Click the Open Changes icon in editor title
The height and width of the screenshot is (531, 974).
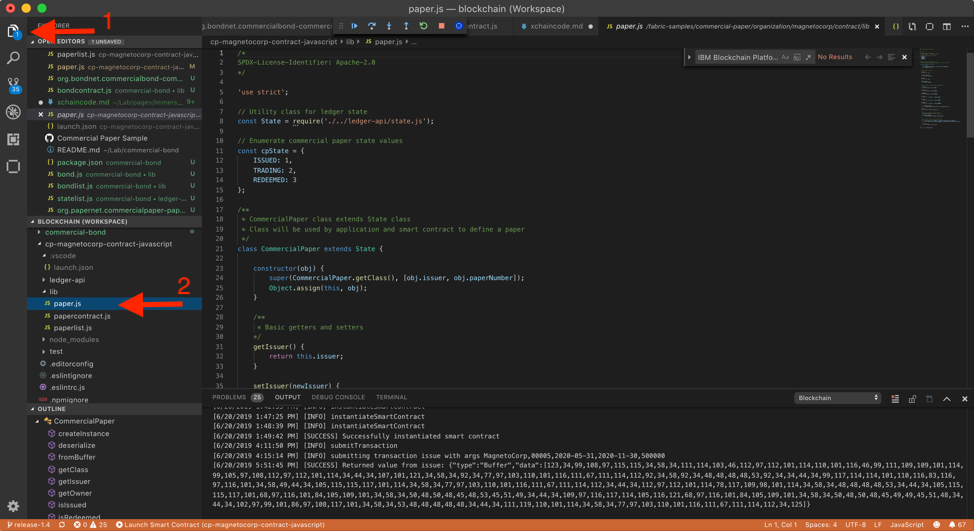(912, 27)
